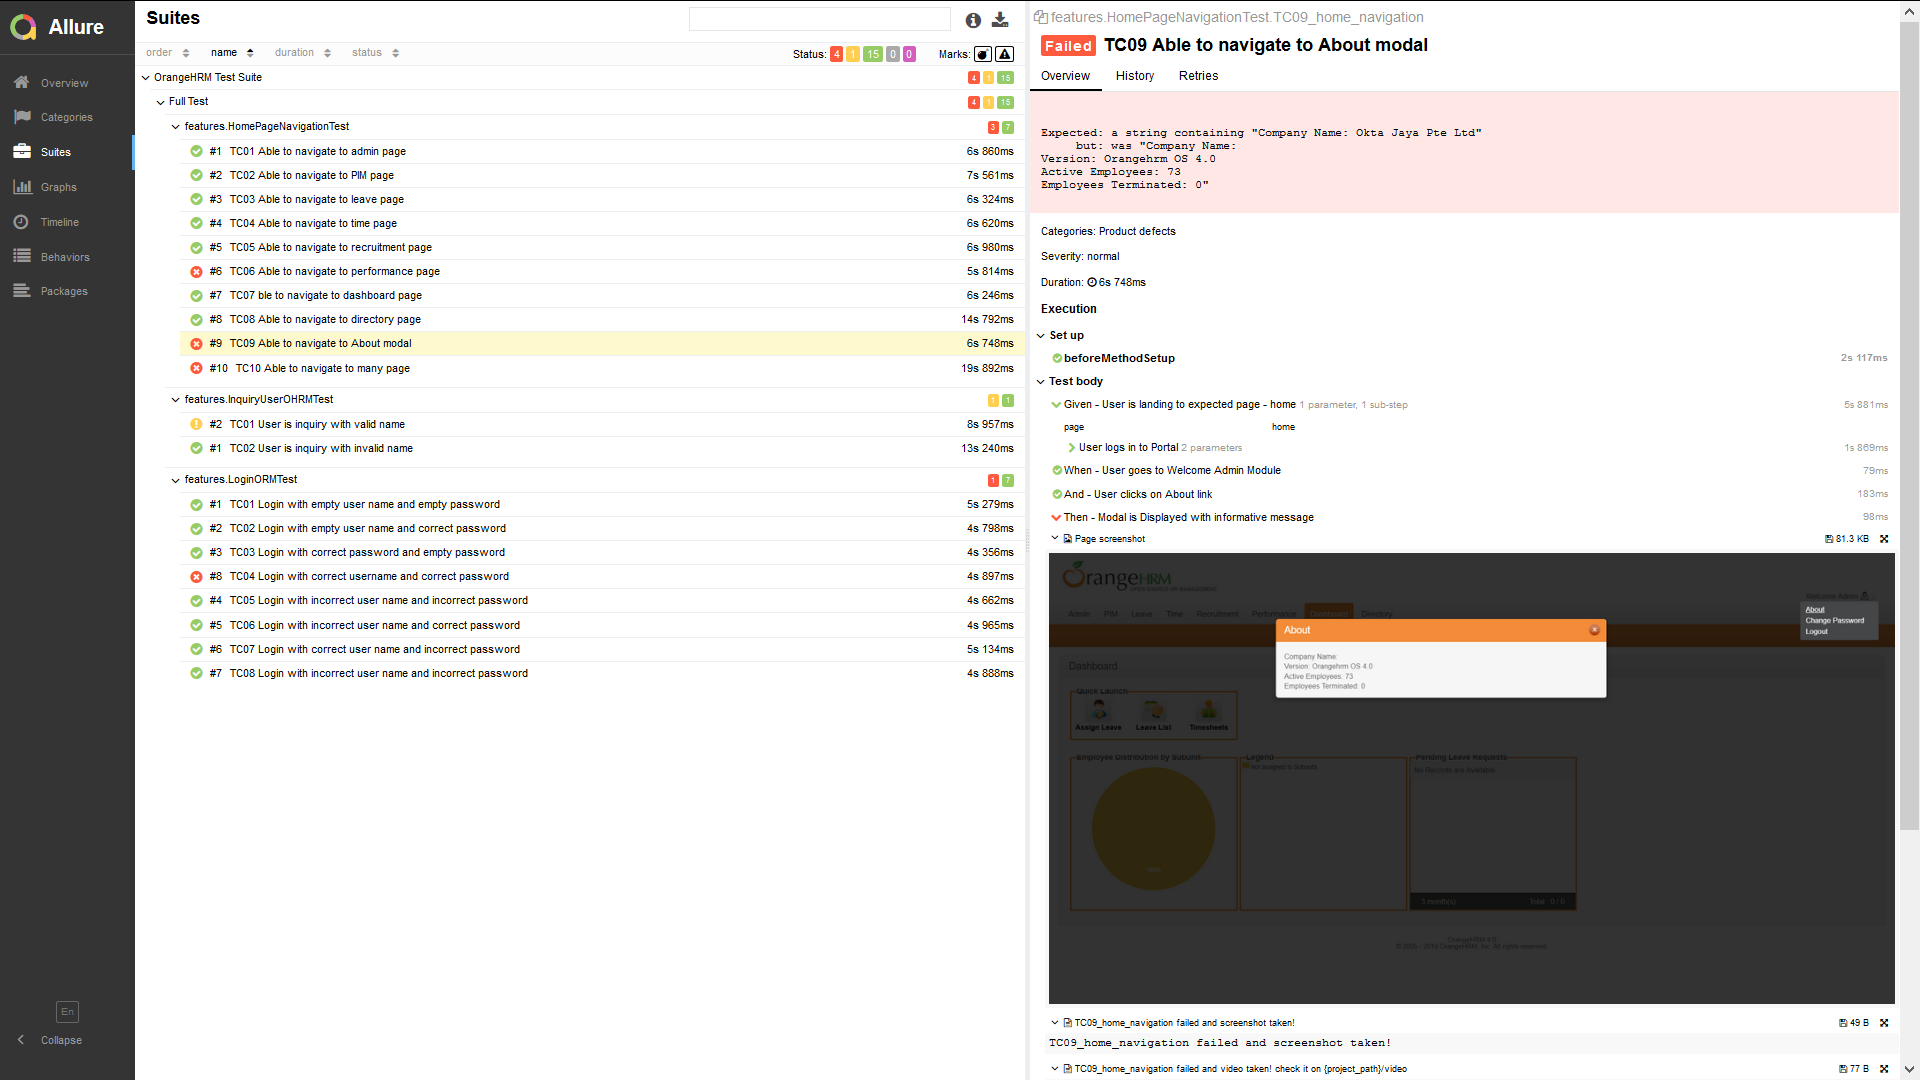Select the Overview tab of test
1920x1080 pixels.
coord(1065,76)
